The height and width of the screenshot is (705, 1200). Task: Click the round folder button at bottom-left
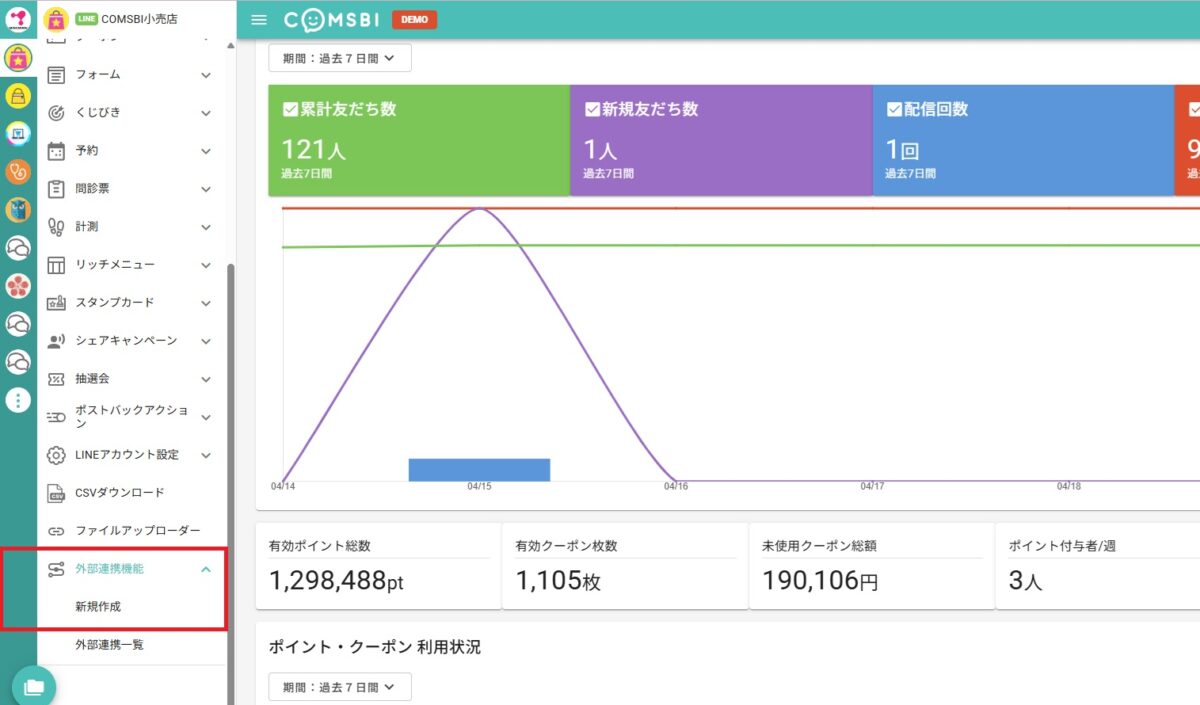(34, 686)
